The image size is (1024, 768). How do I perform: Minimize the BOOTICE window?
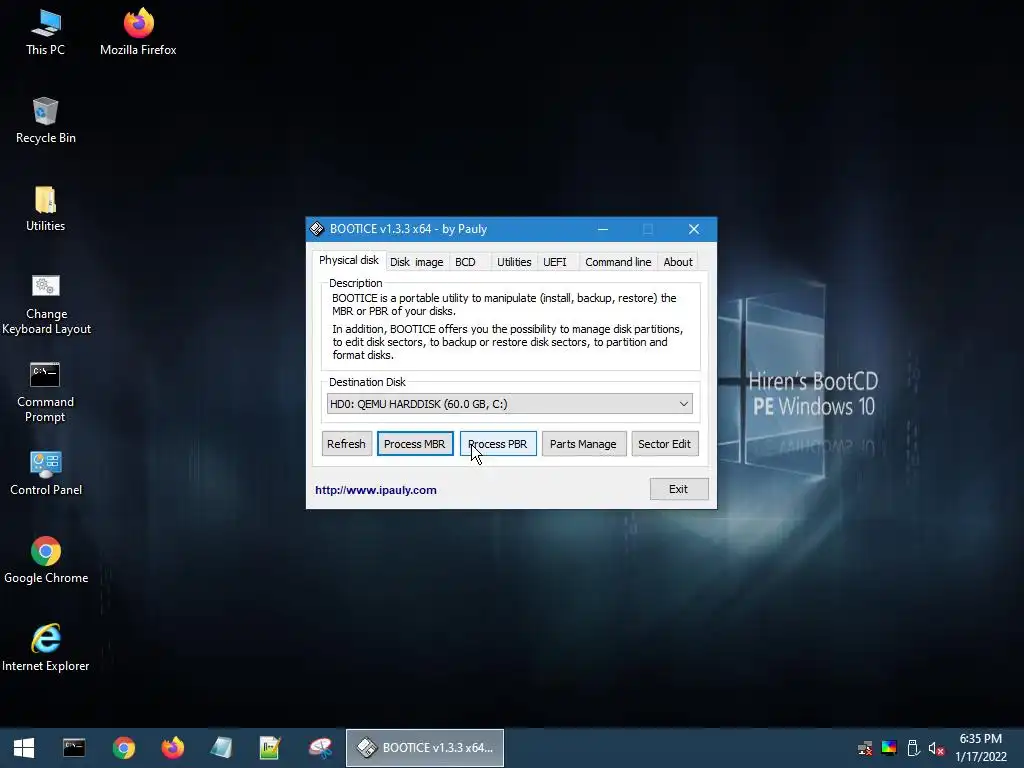(603, 229)
